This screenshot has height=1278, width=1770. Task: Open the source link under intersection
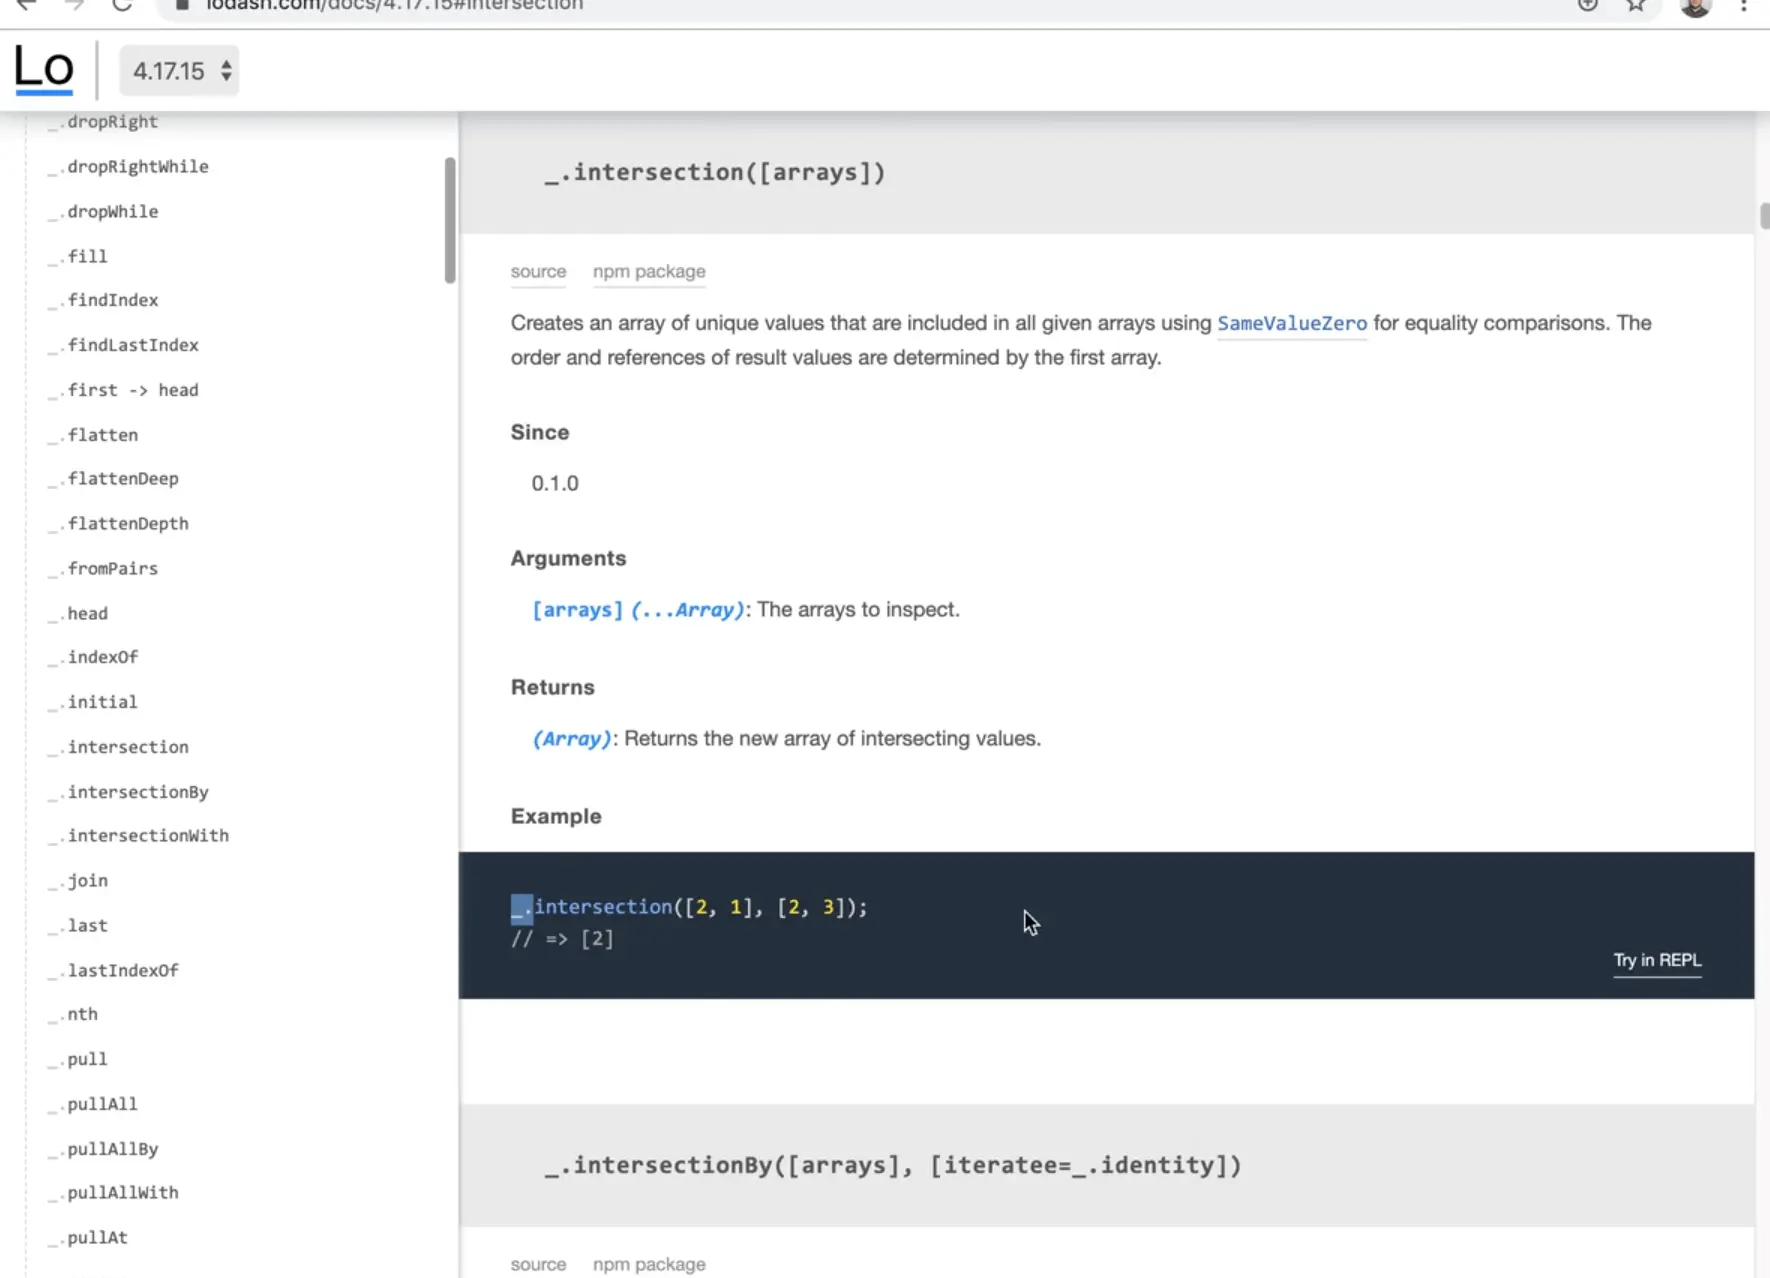pos(538,271)
